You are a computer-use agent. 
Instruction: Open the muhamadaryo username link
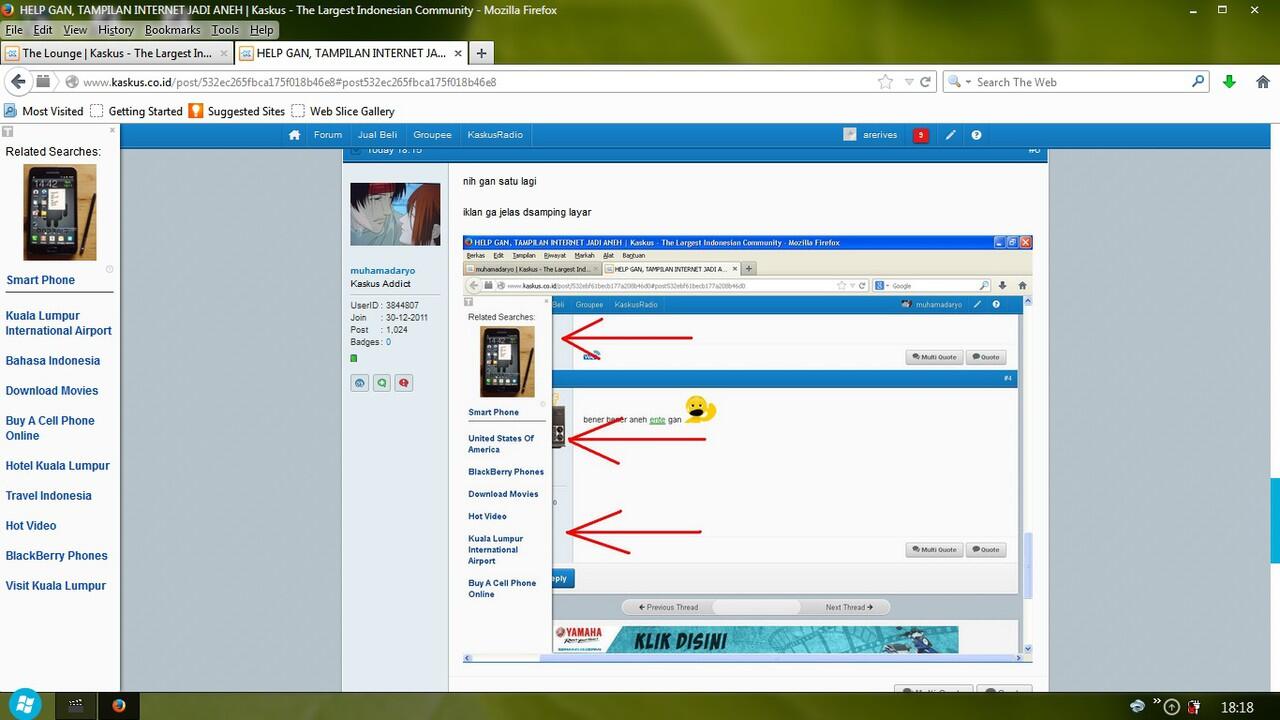pyautogui.click(x=383, y=271)
